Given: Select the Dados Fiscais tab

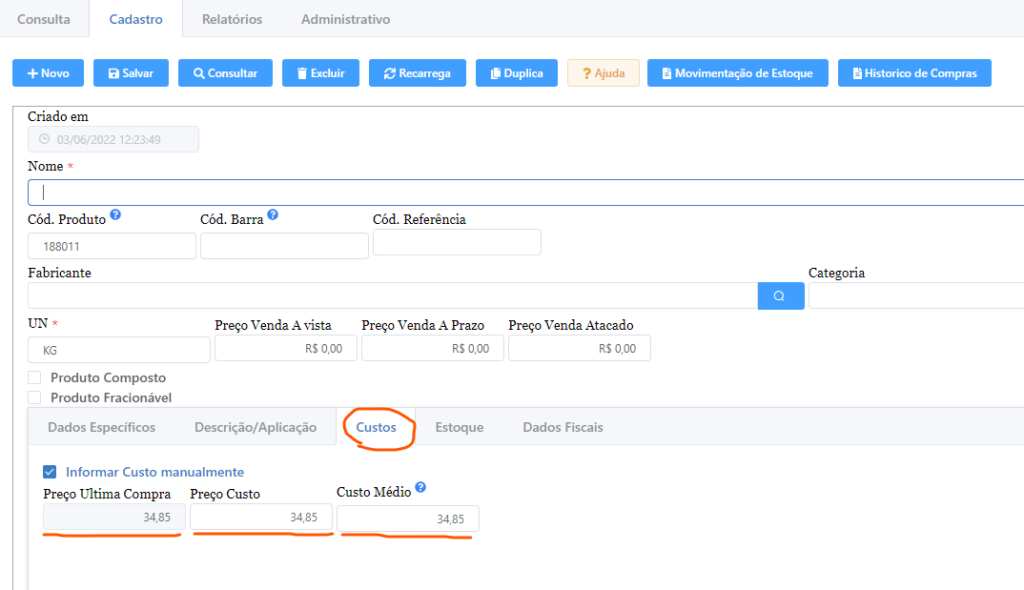Looking at the screenshot, I should 562,427.
